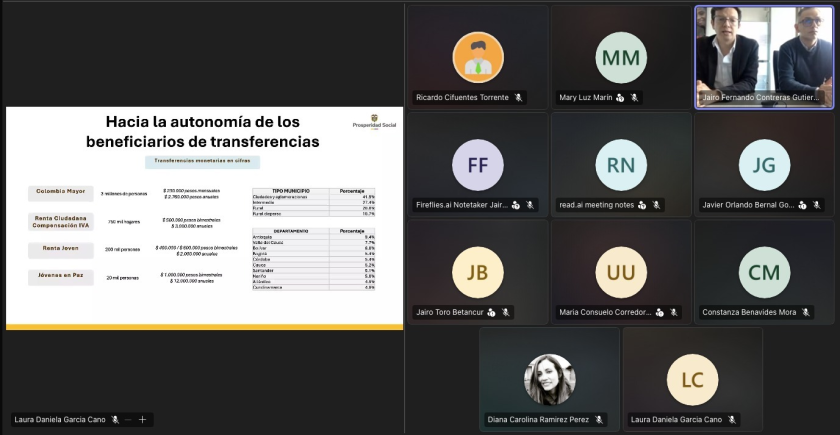Click presenter name Laura Daniela Garcia Cano at bottom-left
Screen dimensions: 840x435
(60, 419)
